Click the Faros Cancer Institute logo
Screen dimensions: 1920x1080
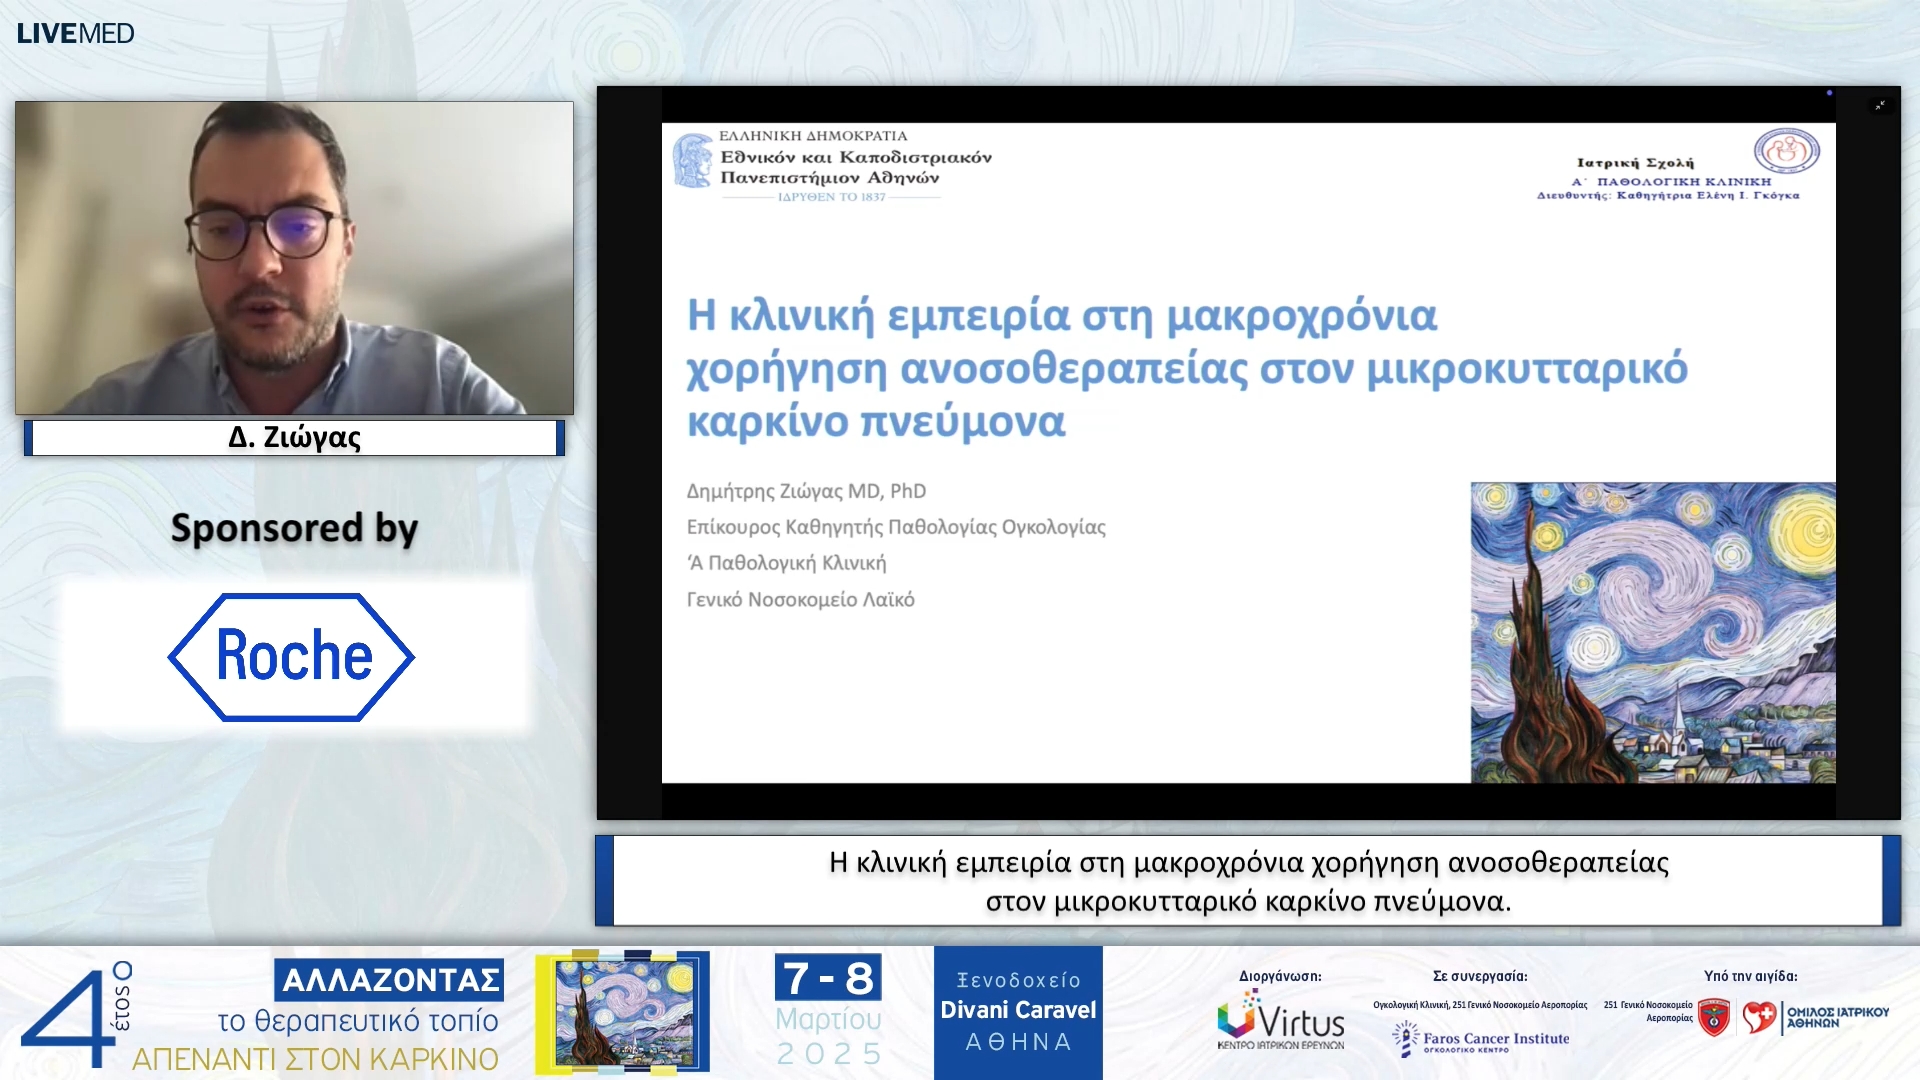pos(1481,1039)
